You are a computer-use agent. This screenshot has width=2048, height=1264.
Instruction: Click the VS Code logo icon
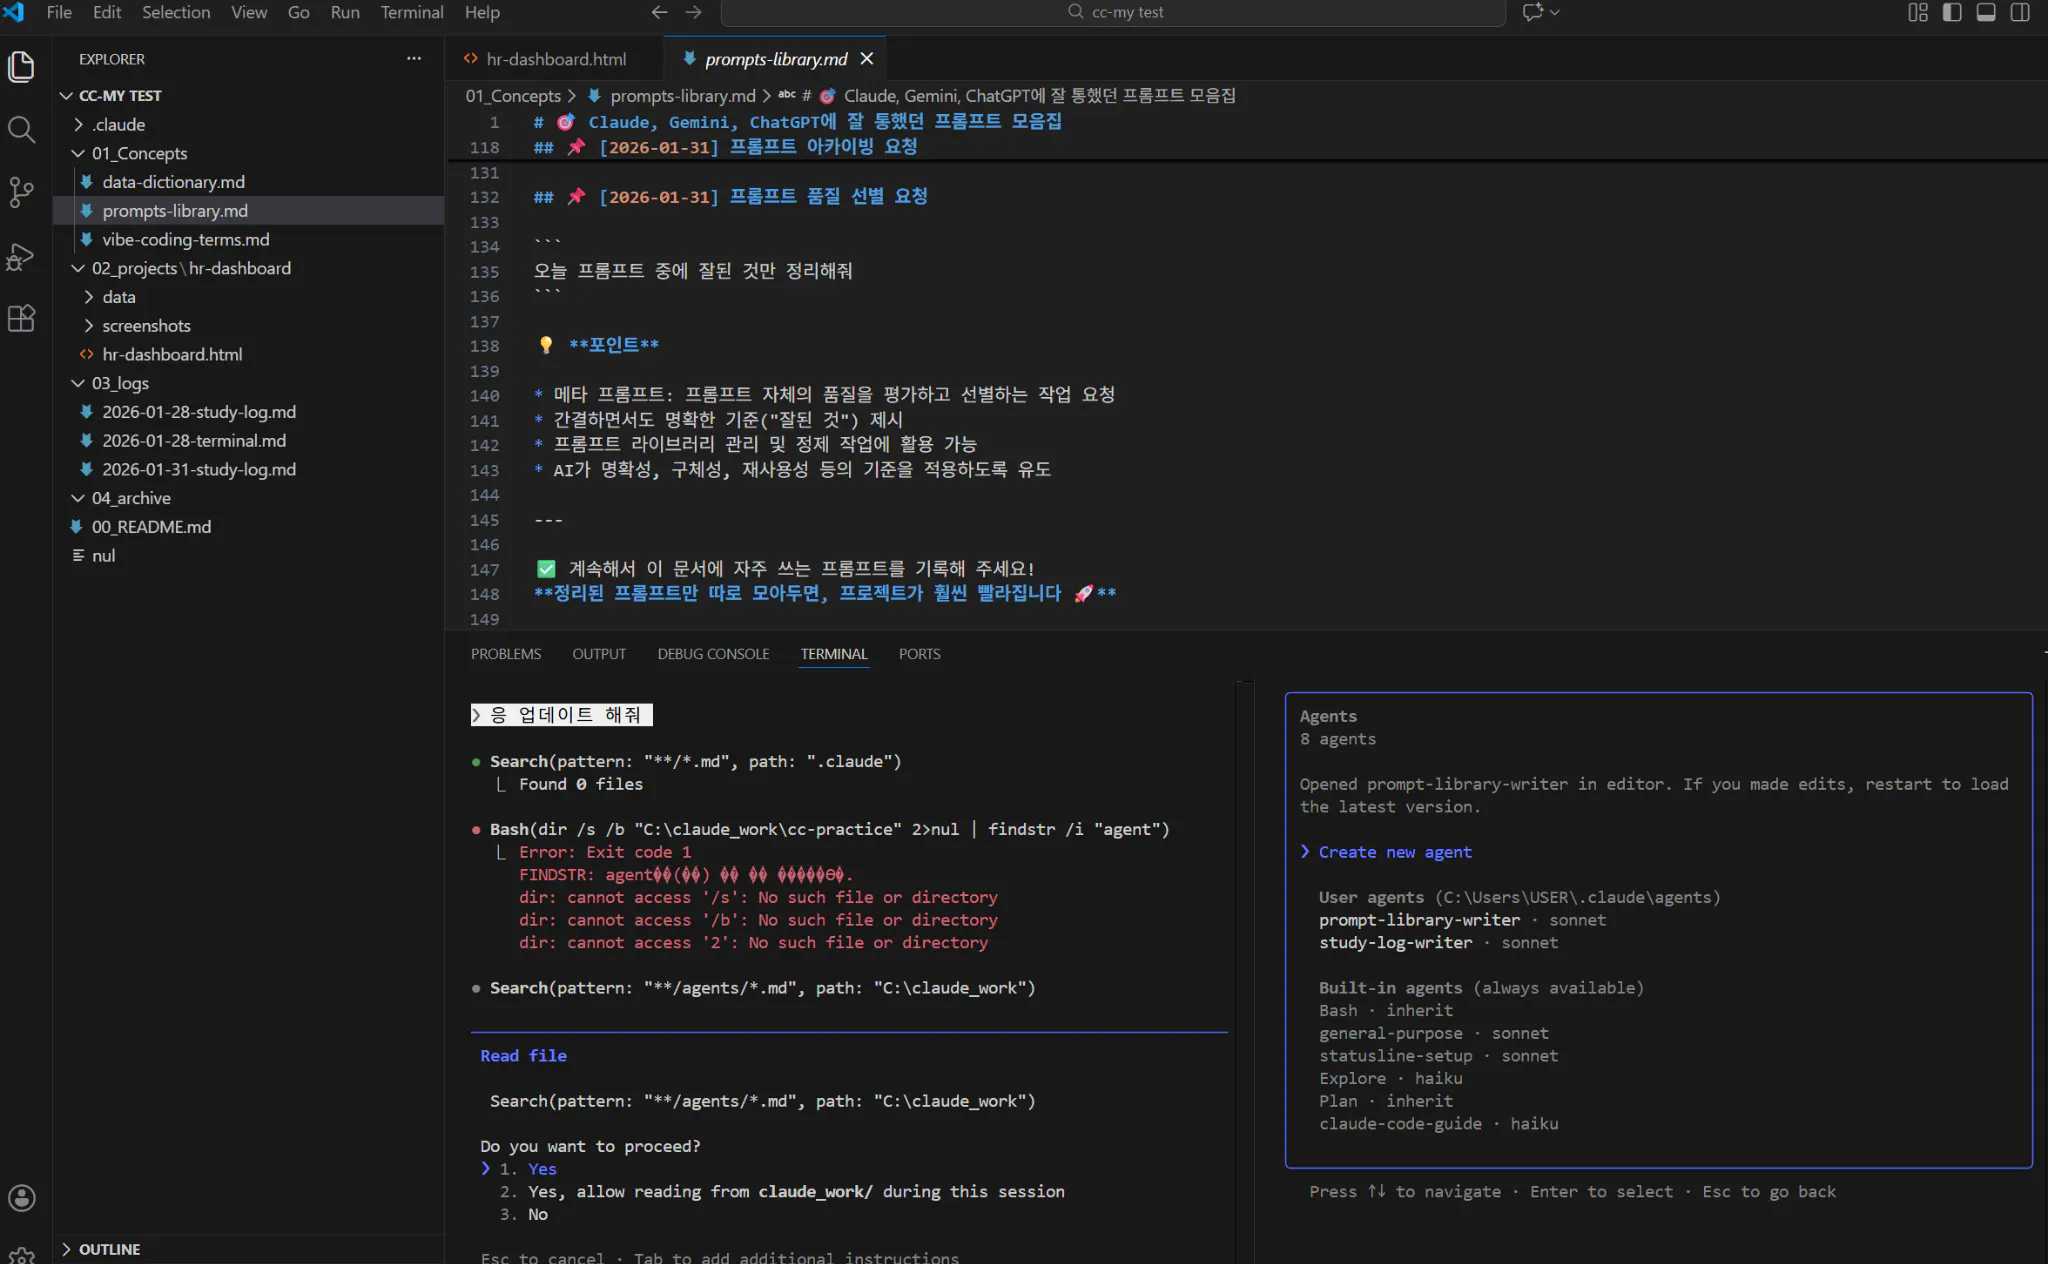14,12
